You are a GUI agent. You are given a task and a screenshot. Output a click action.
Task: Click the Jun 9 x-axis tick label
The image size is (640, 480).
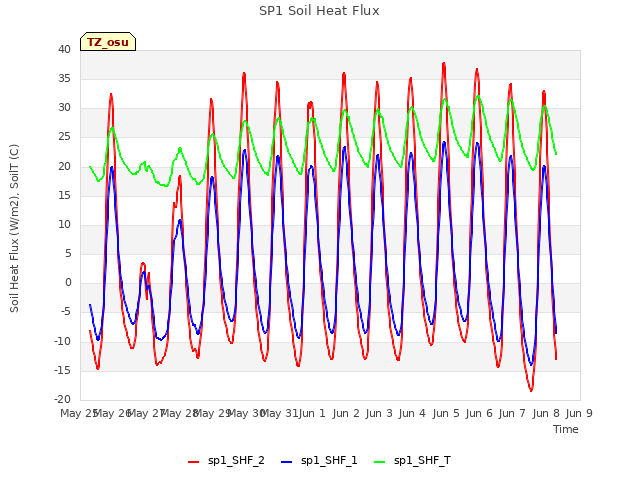pos(579,413)
